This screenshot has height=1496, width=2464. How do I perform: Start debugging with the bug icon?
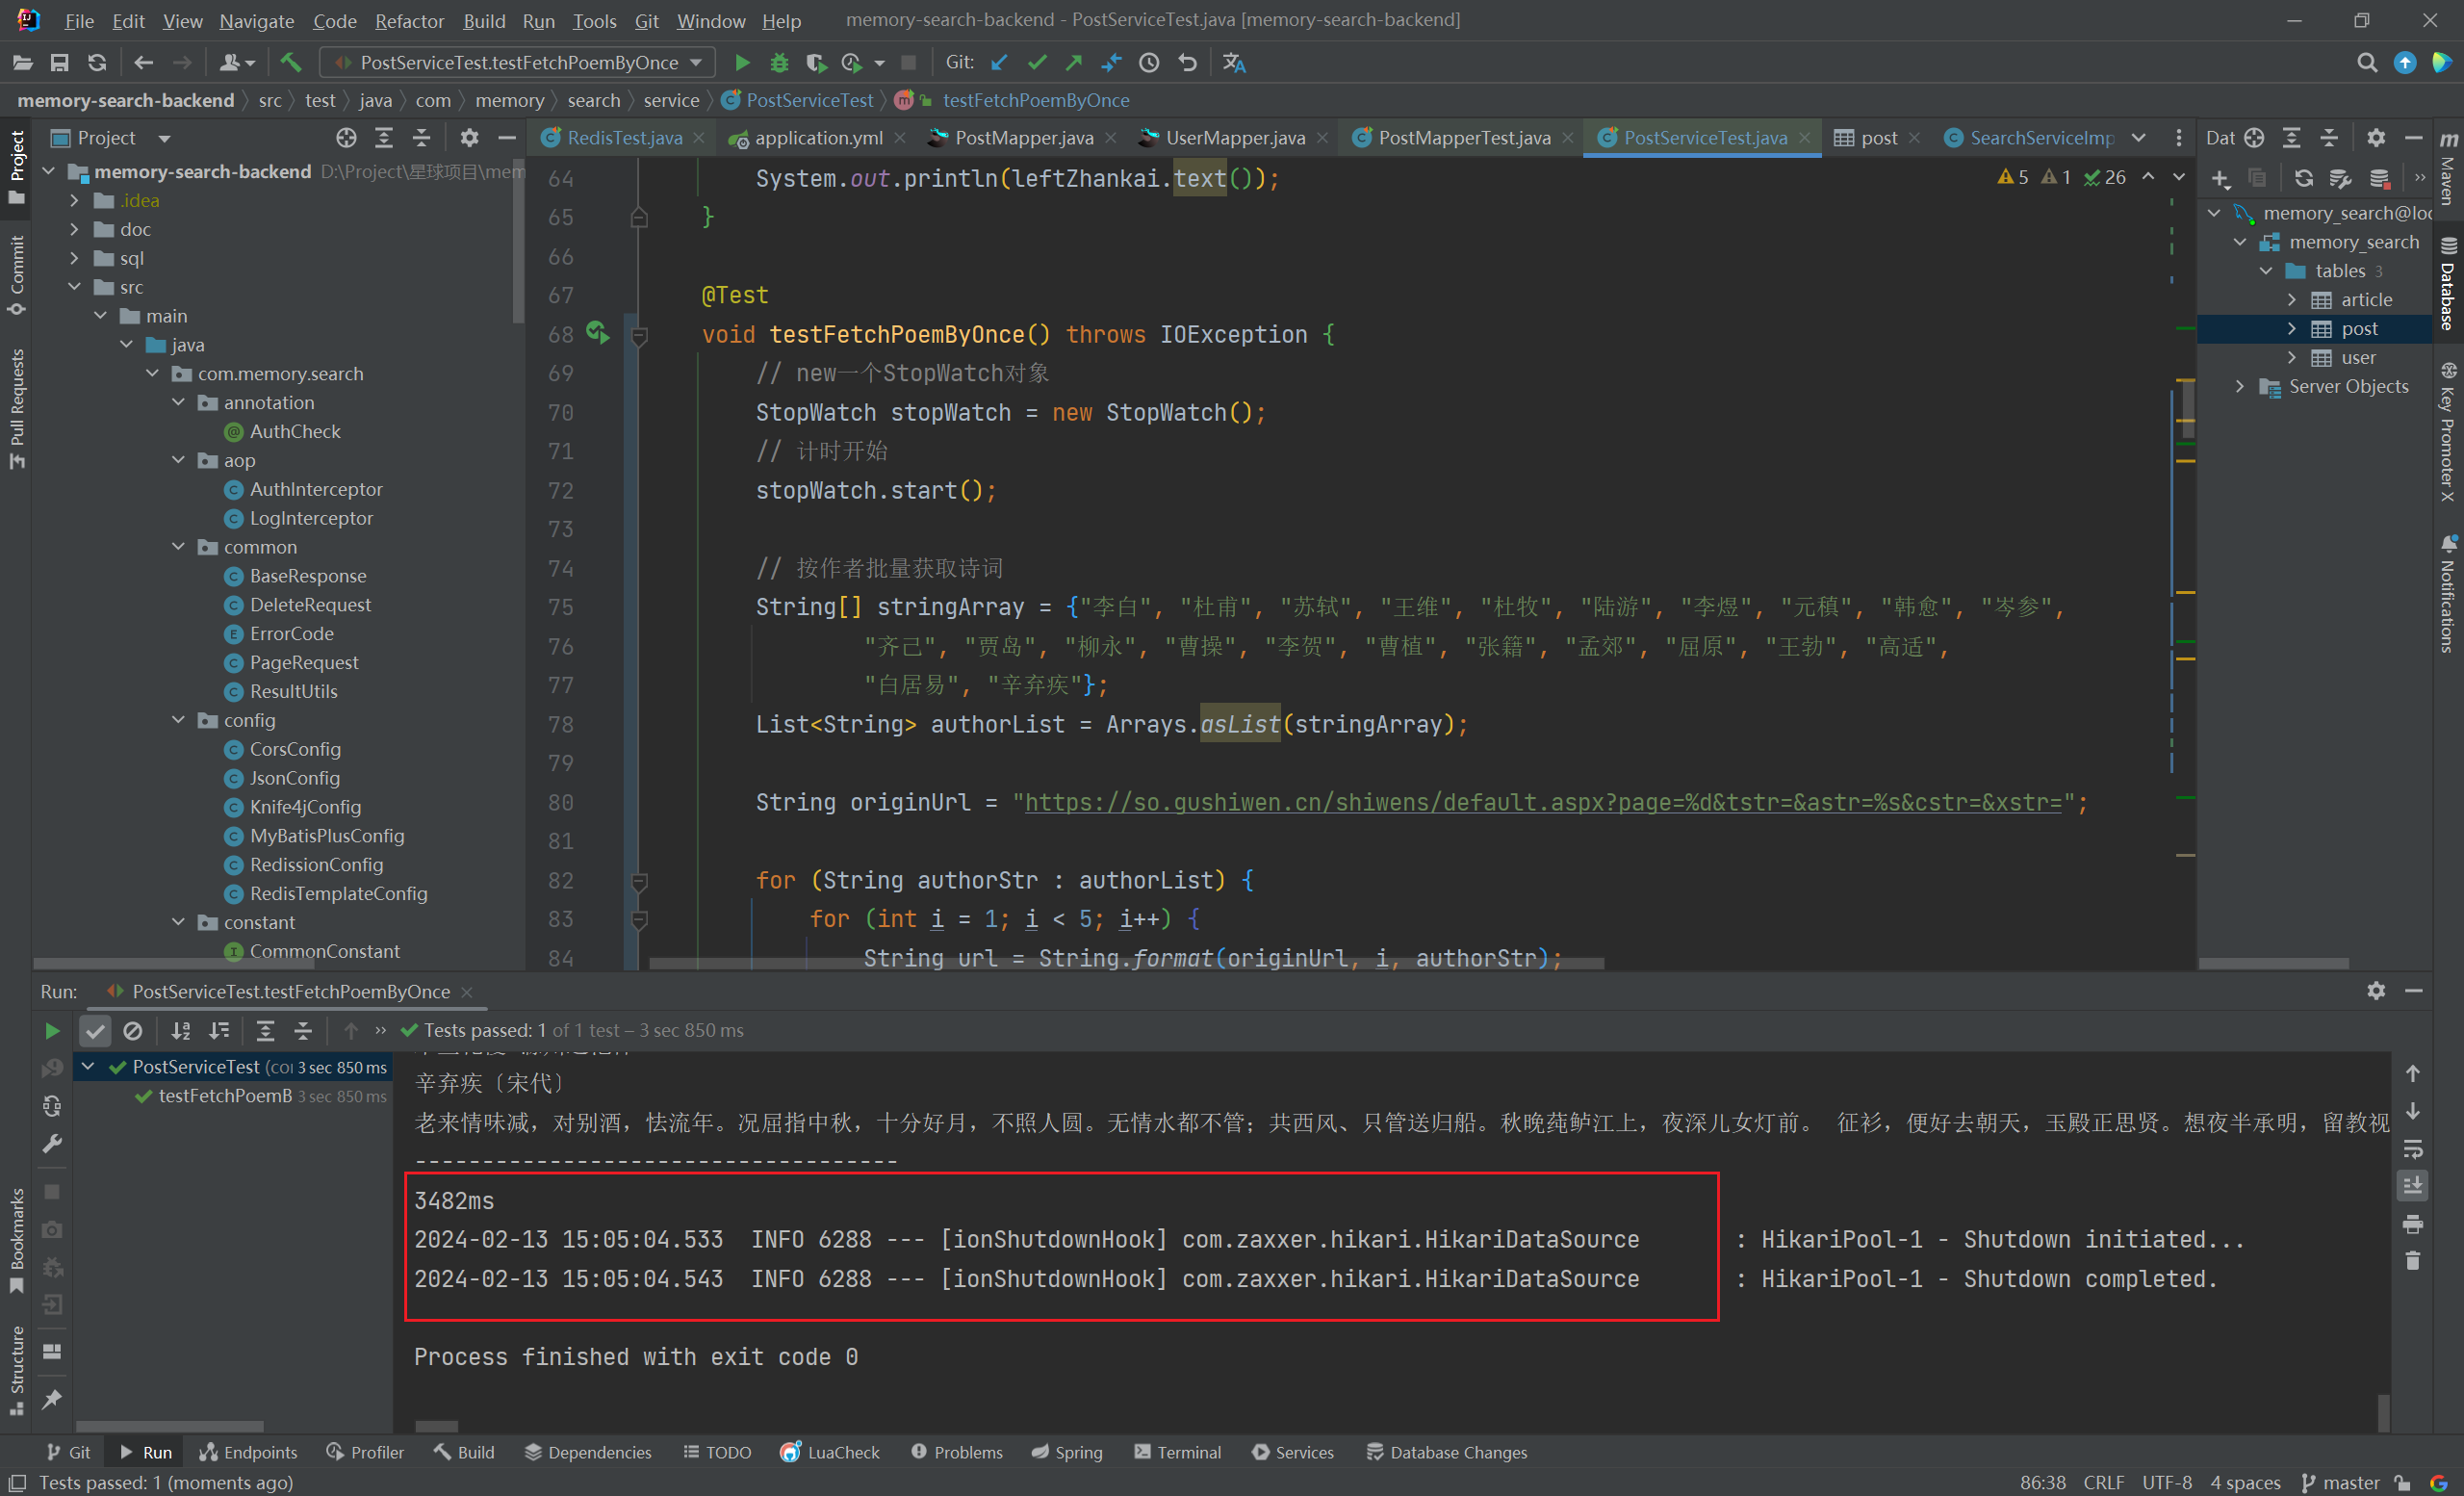(779, 62)
